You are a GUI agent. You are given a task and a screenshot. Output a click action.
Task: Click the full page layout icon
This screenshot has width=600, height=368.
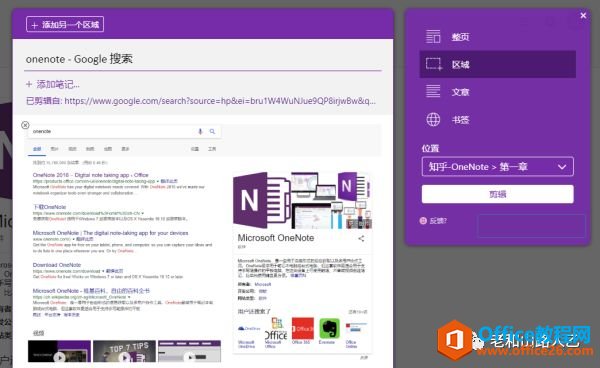tap(433, 37)
